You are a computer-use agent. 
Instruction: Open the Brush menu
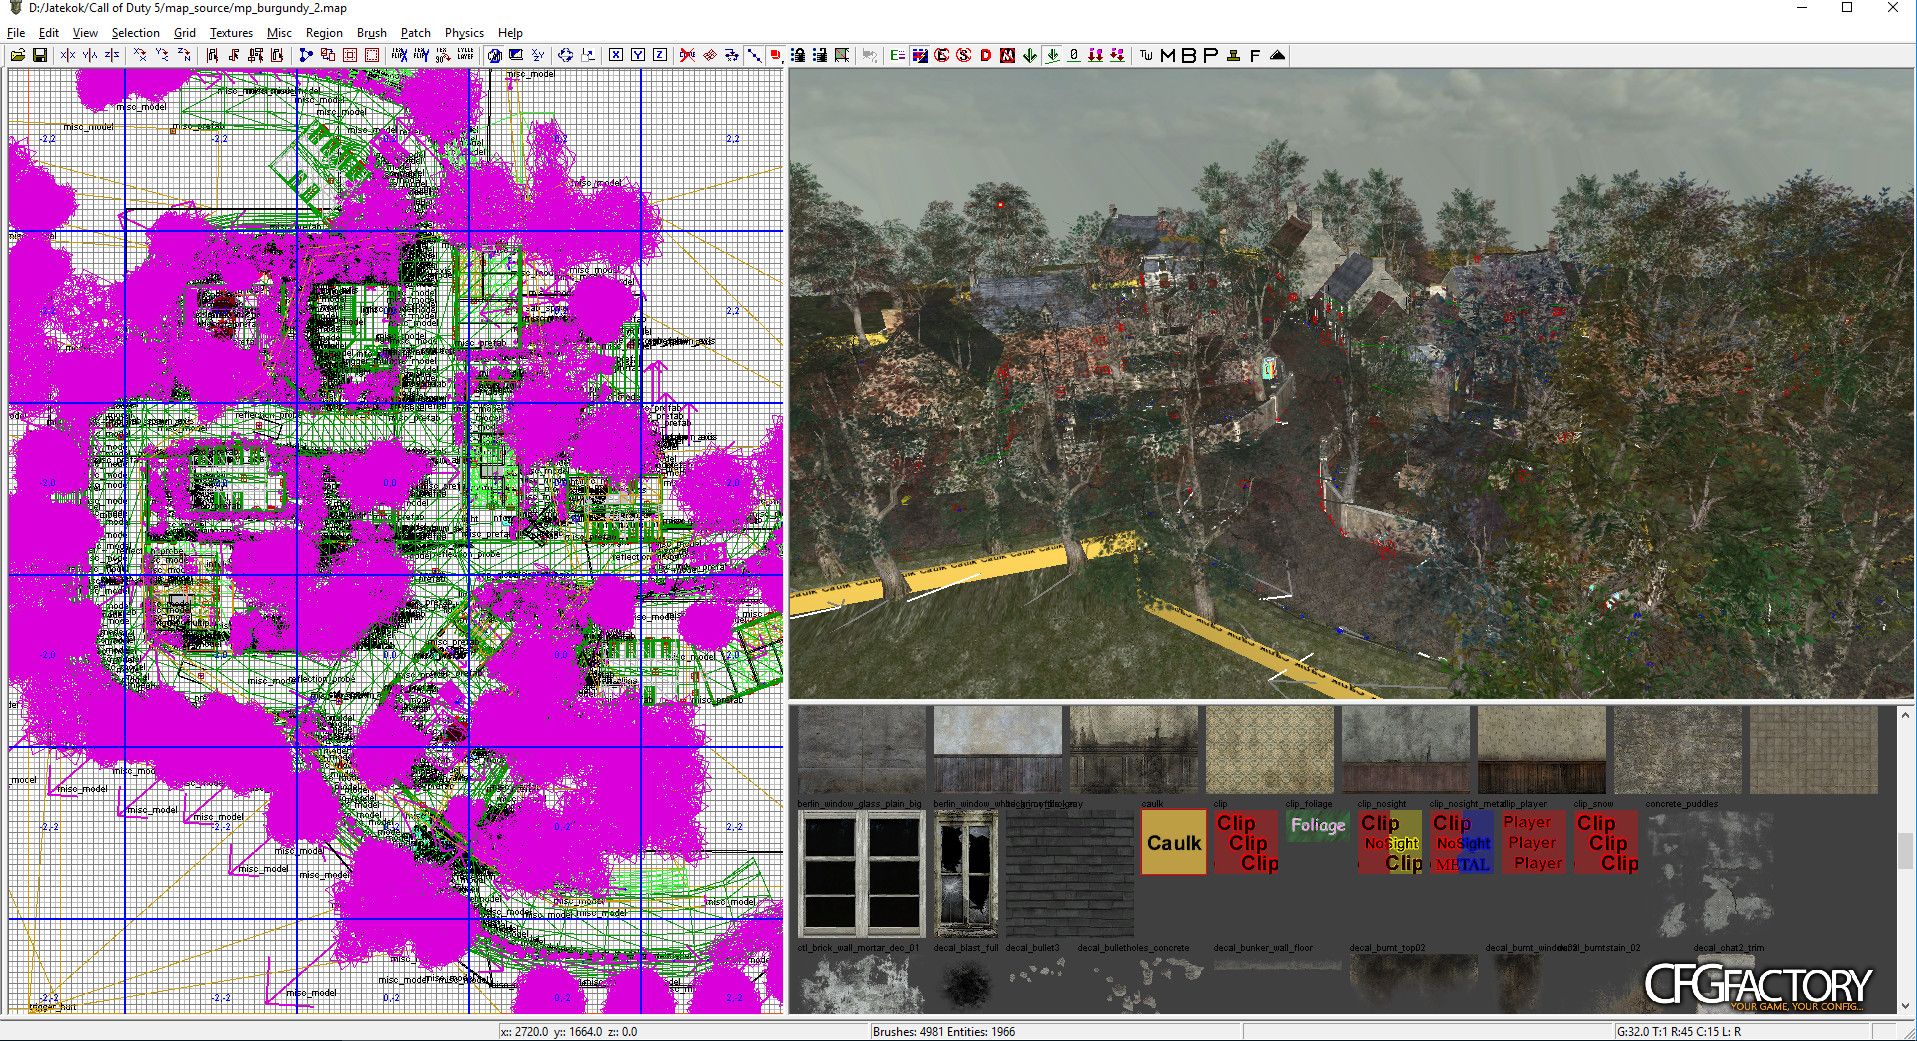372,33
